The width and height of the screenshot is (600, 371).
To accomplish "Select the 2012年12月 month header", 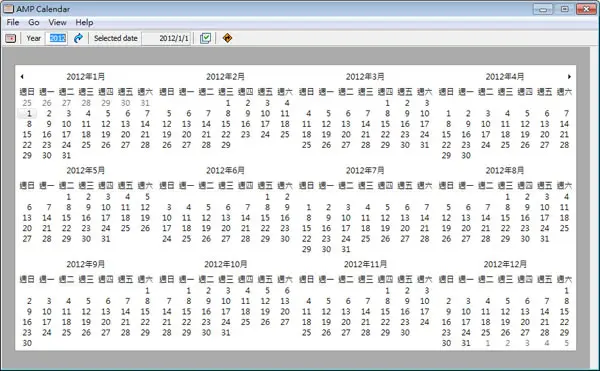I will coord(505,264).
